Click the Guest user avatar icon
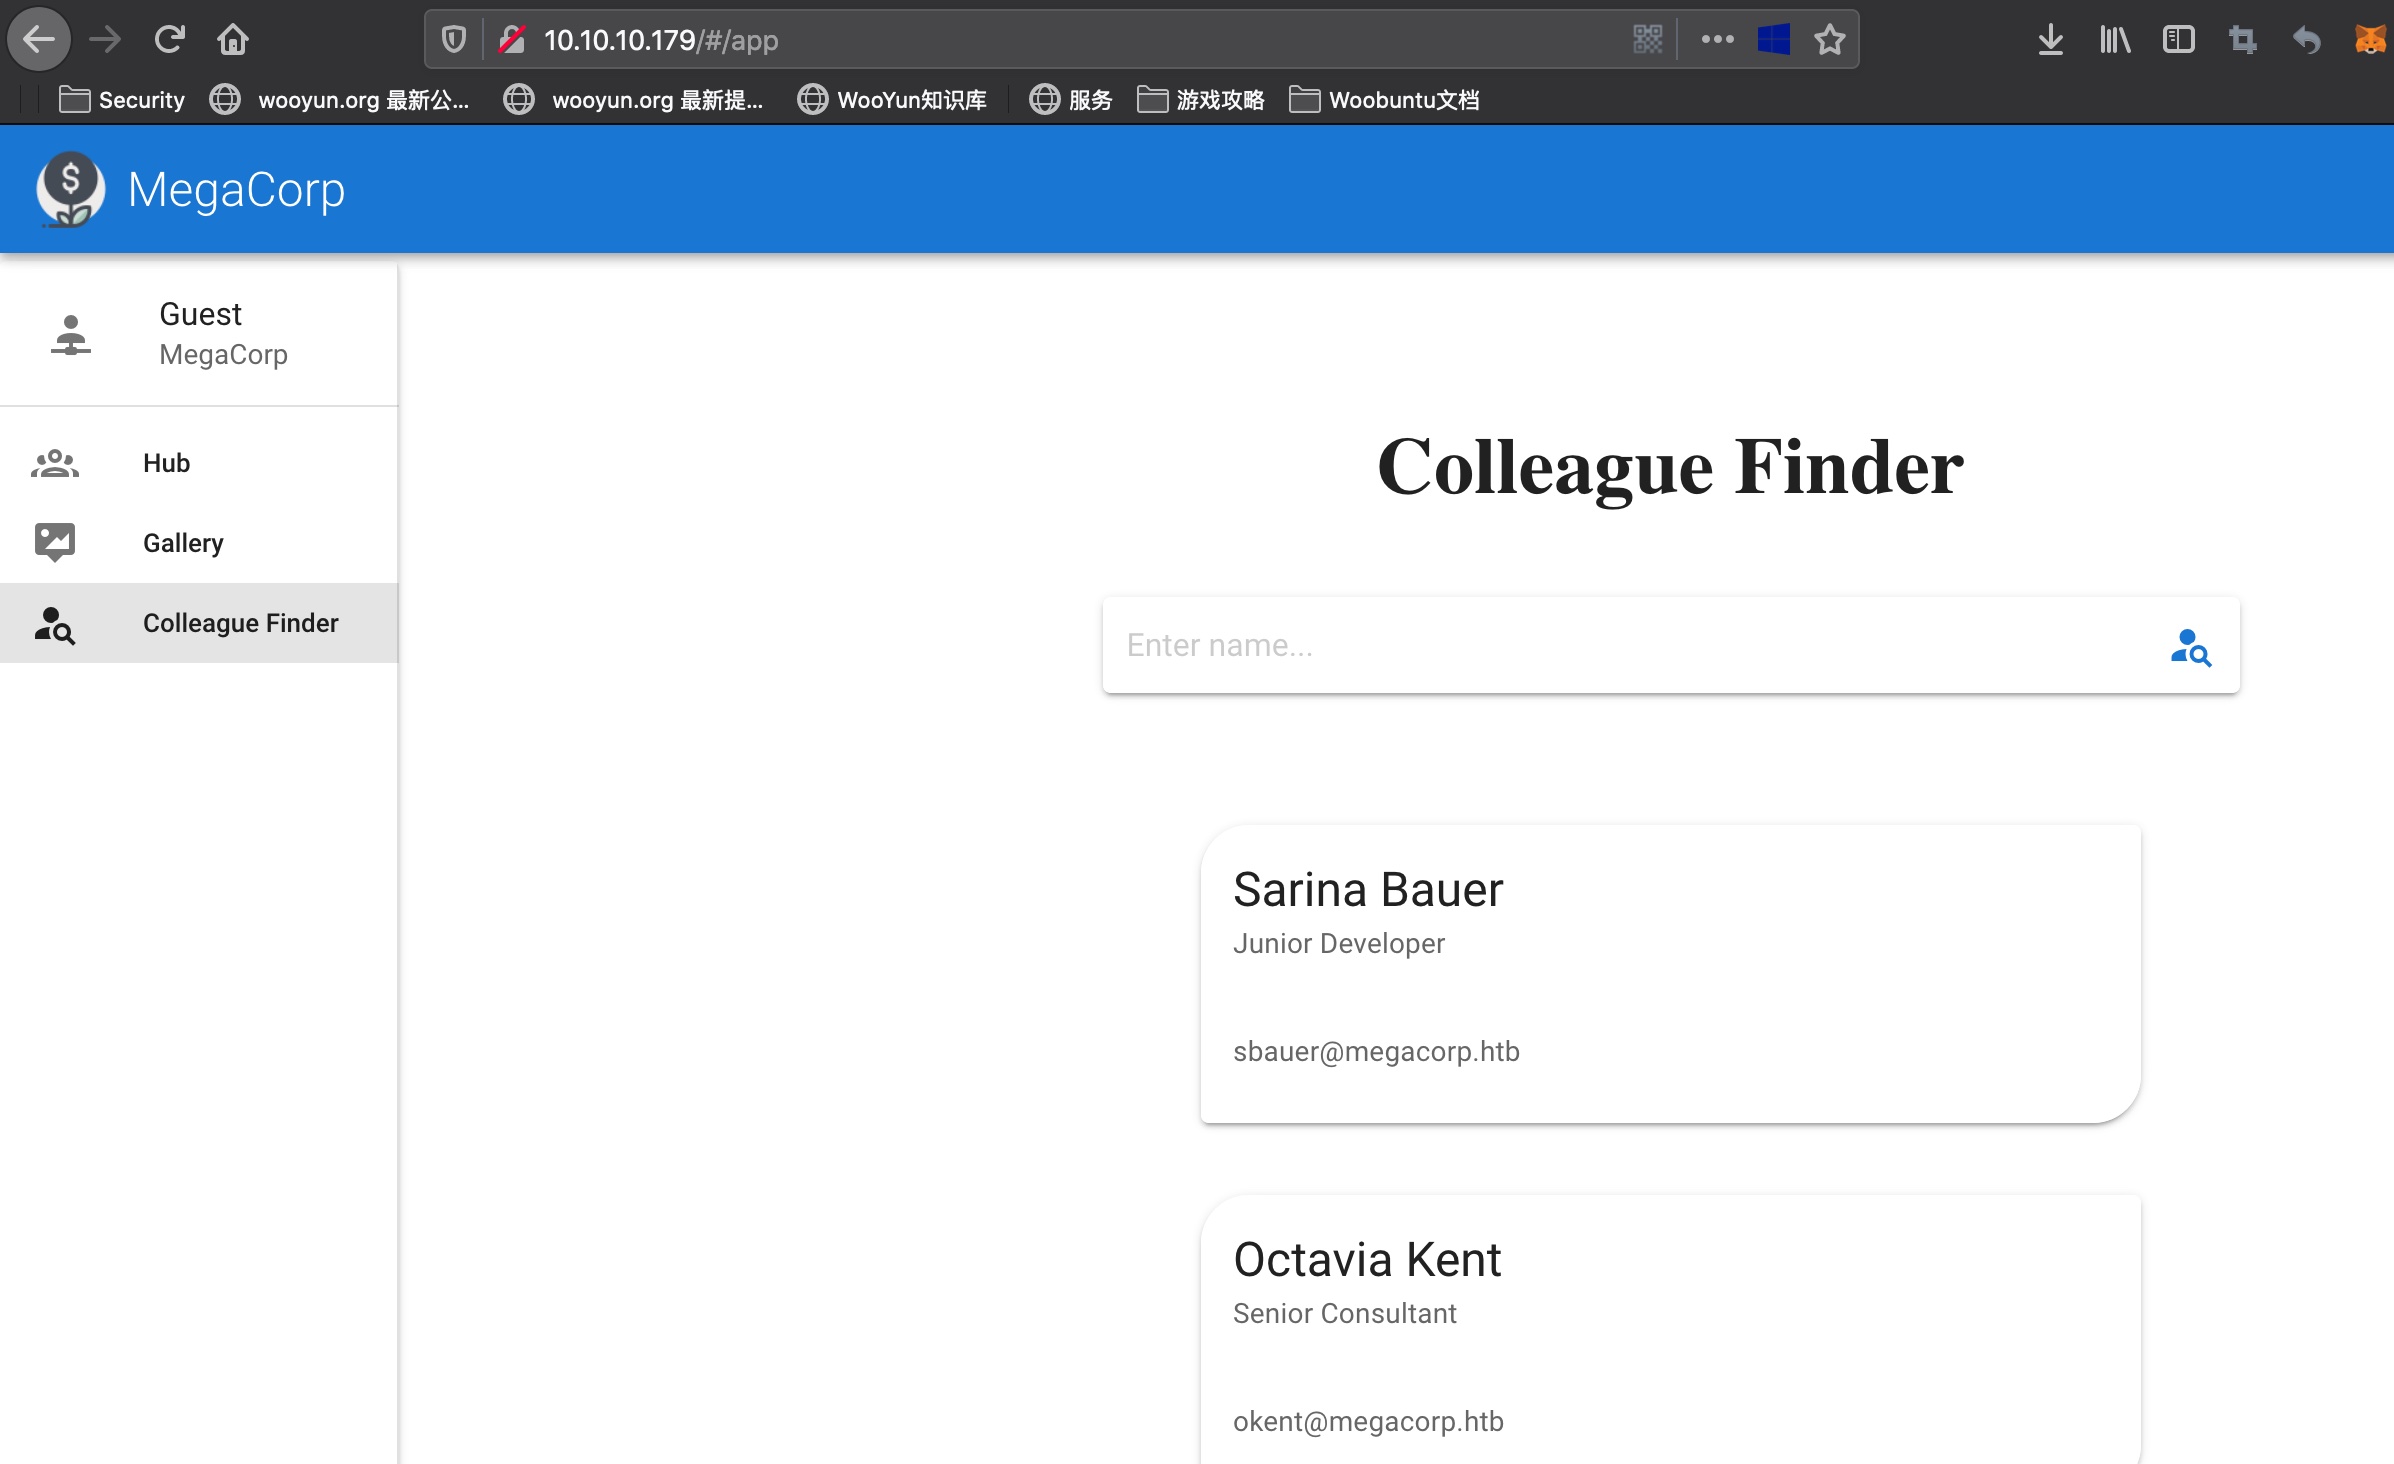Screen dimensions: 2394x1464 pyautogui.click(x=70, y=335)
